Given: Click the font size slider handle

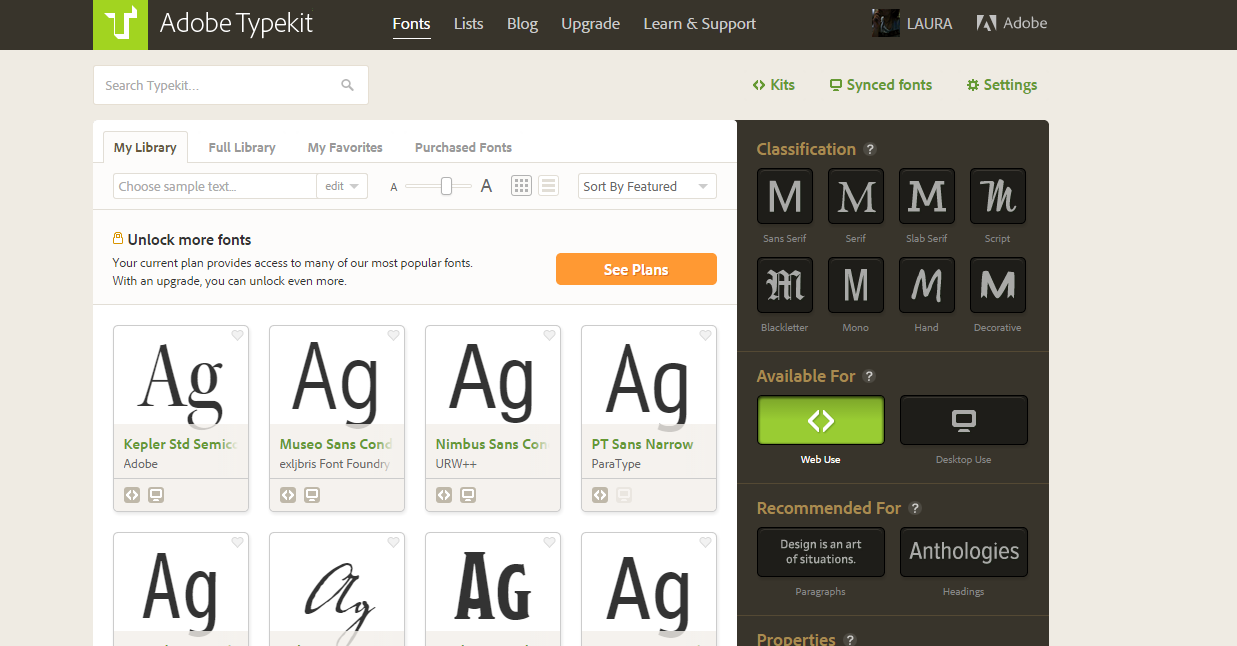Looking at the screenshot, I should 447,186.
